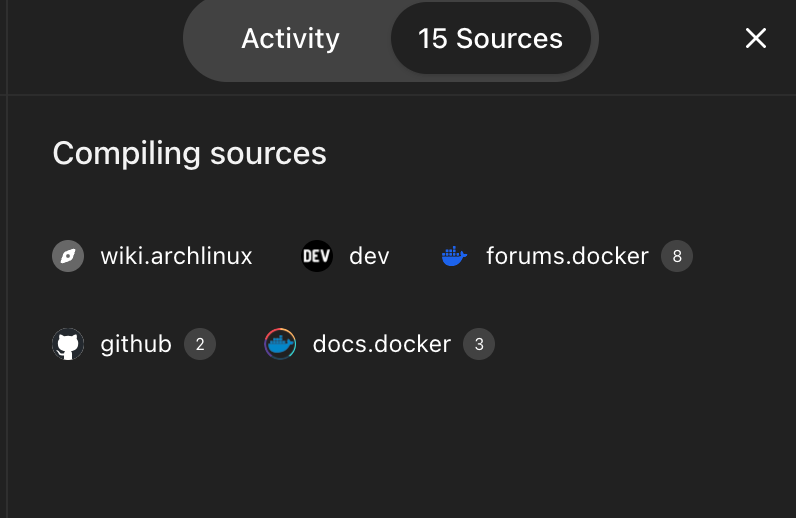This screenshot has width=796, height=518.
Task: Expand forums.docker count badge 8
Action: [x=677, y=256]
